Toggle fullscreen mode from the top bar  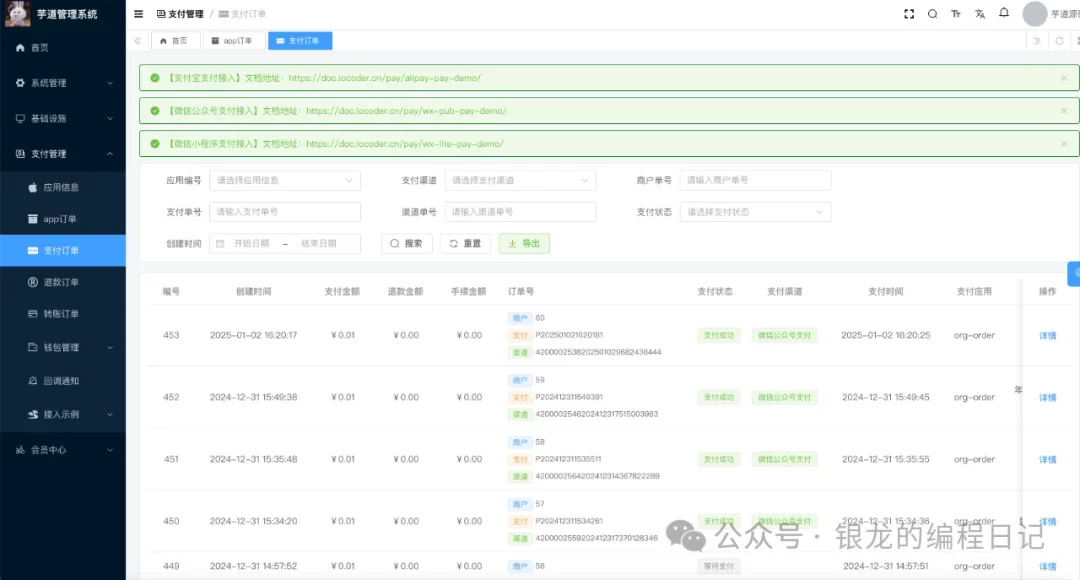pos(908,14)
